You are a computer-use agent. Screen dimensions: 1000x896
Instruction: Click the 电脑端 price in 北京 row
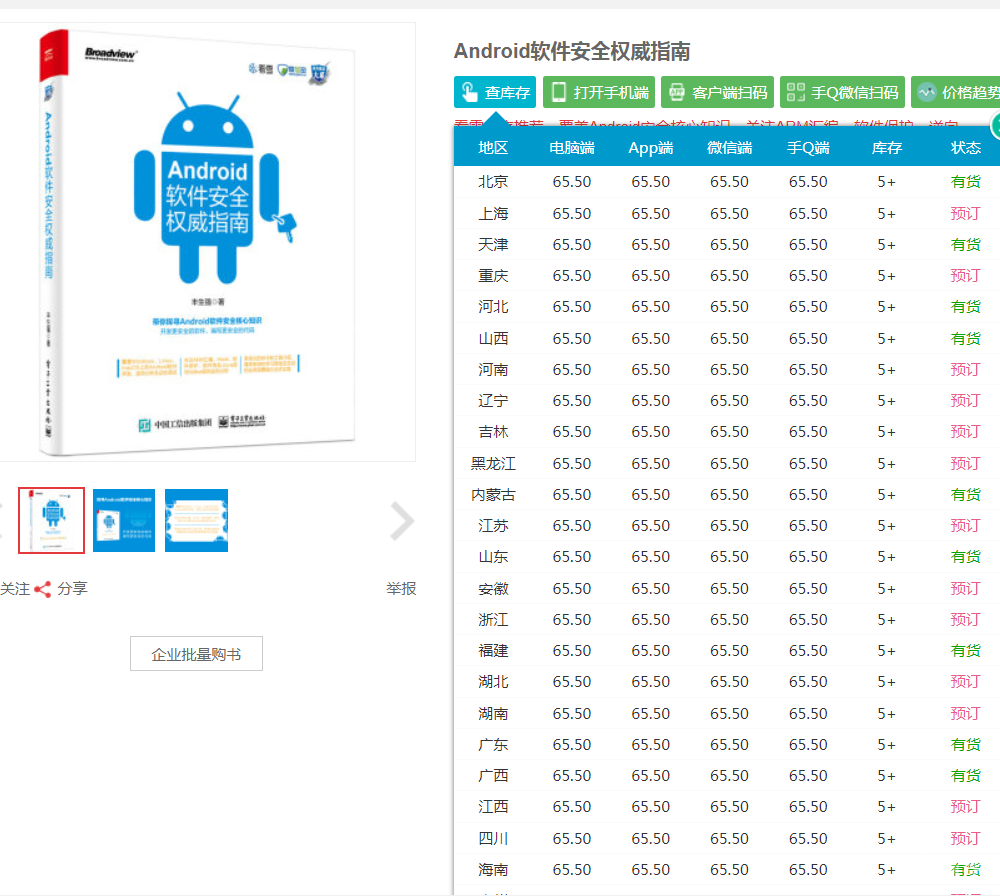[572, 182]
